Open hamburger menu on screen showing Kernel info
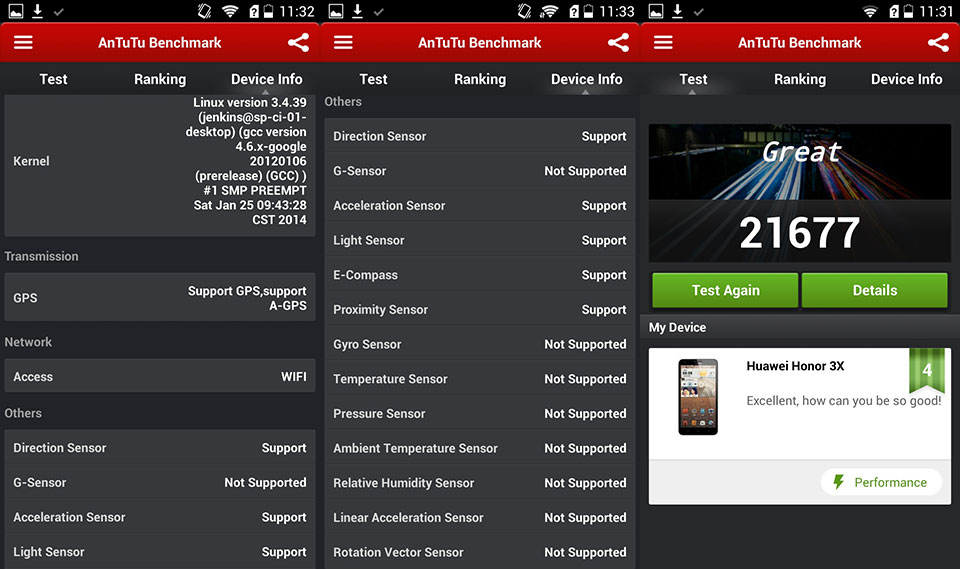The height and width of the screenshot is (569, 960). [x=23, y=43]
